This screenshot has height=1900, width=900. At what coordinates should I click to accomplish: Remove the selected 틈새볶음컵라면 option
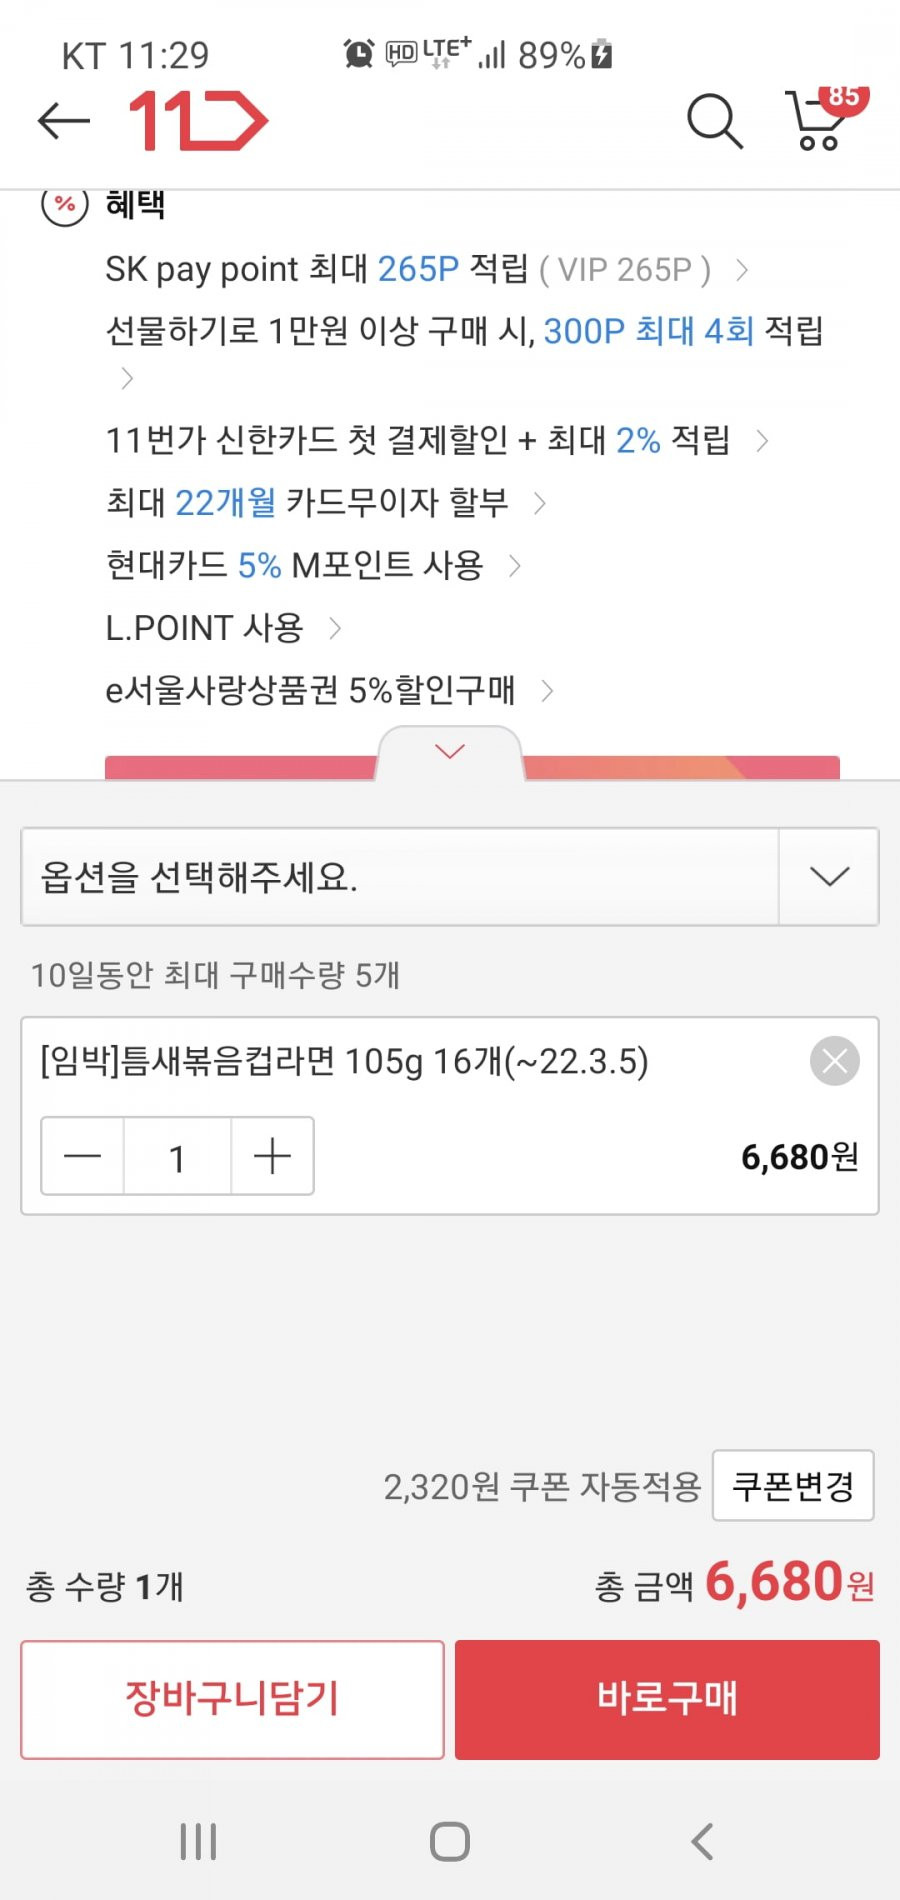tap(835, 1061)
